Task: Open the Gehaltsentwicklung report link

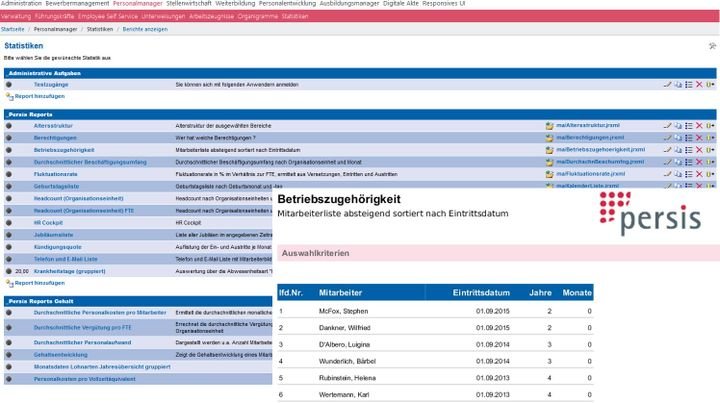Action: pyautogui.click(x=61, y=355)
